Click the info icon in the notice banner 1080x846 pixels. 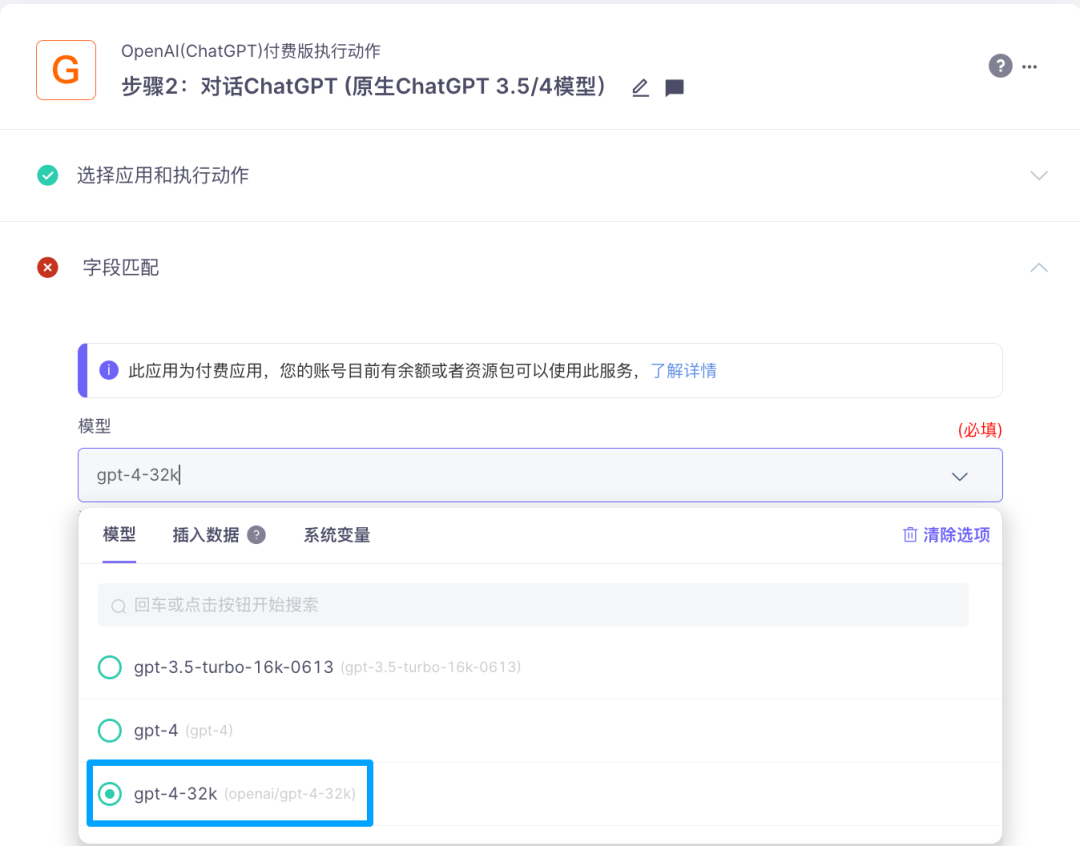click(109, 371)
